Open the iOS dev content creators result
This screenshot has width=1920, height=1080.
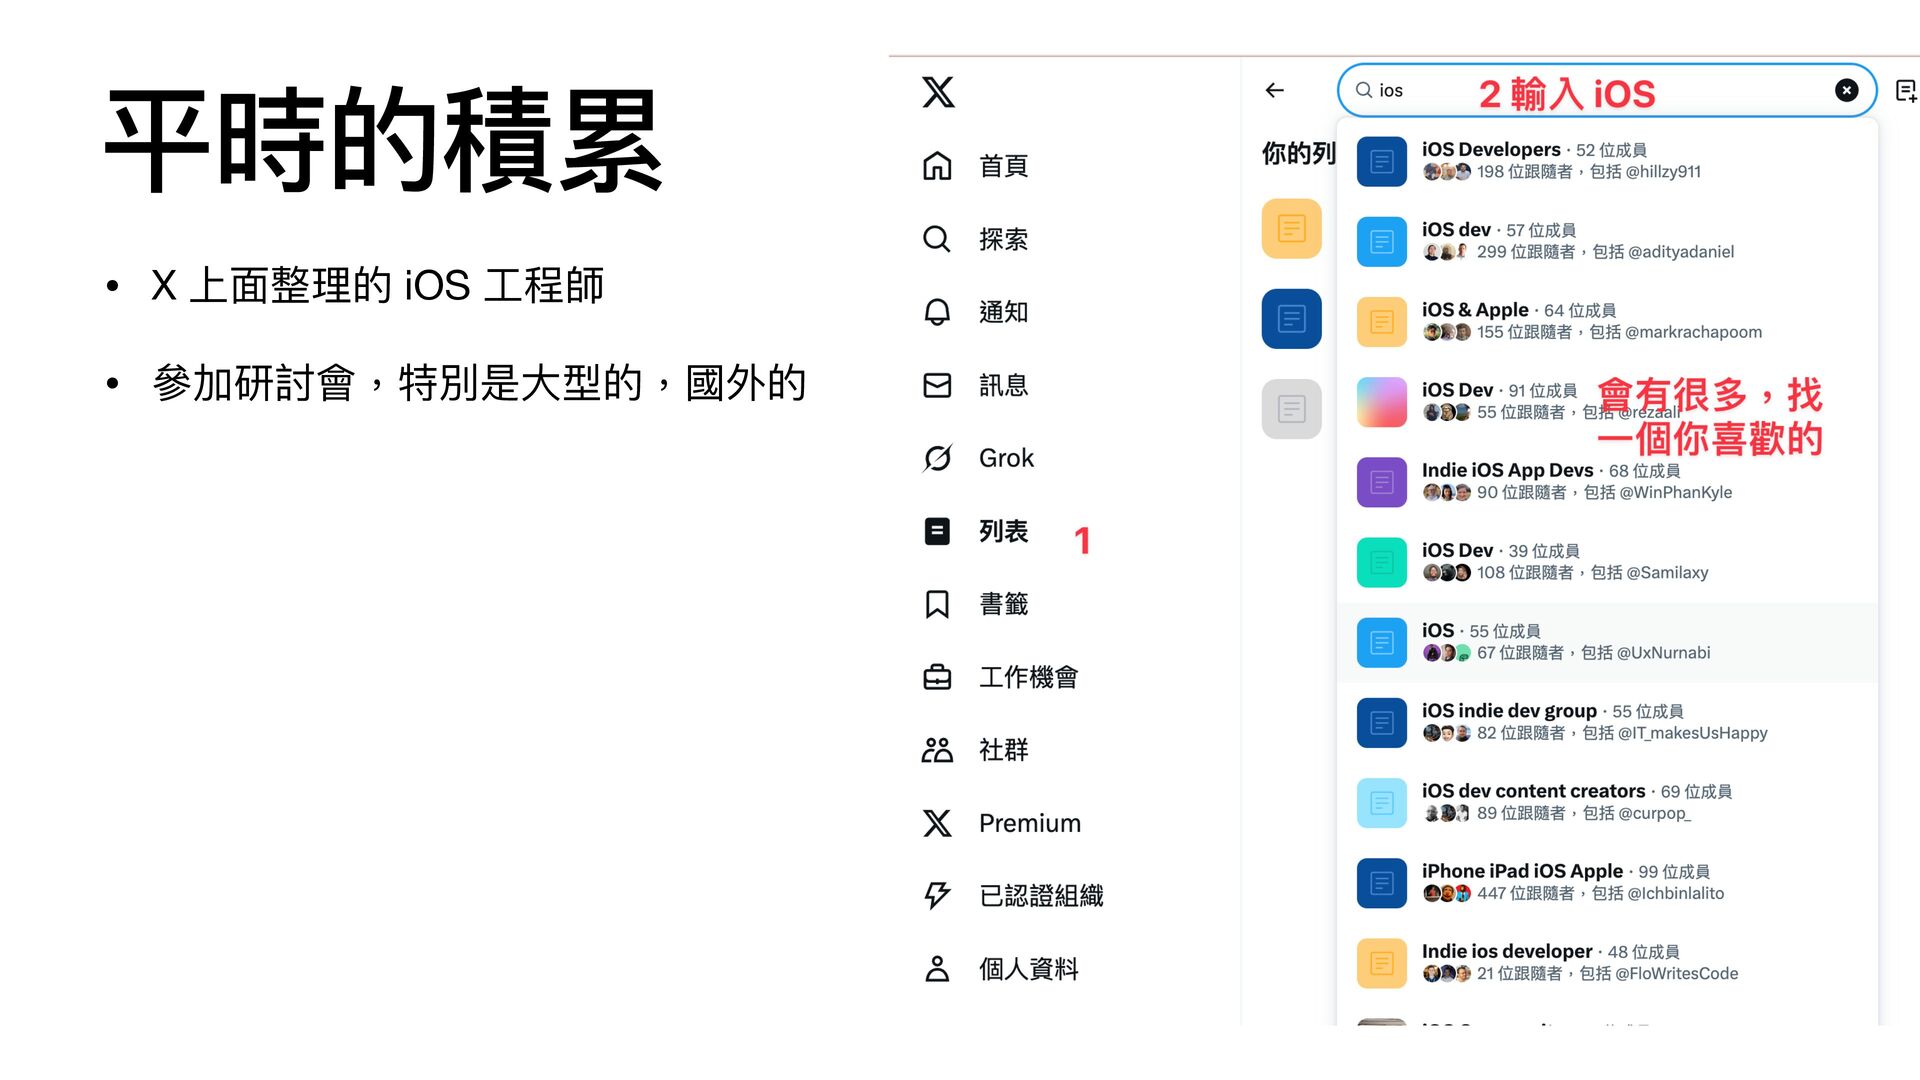pos(1607,803)
